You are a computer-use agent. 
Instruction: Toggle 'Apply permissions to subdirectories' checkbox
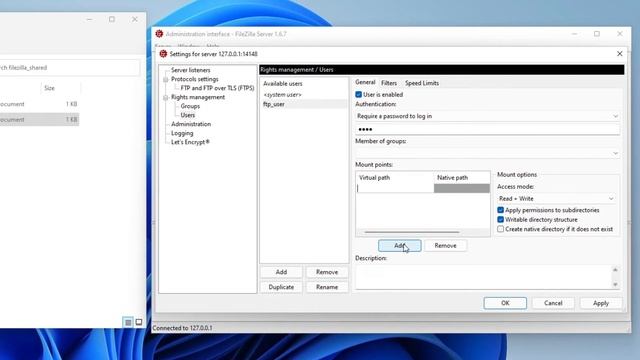click(x=500, y=210)
